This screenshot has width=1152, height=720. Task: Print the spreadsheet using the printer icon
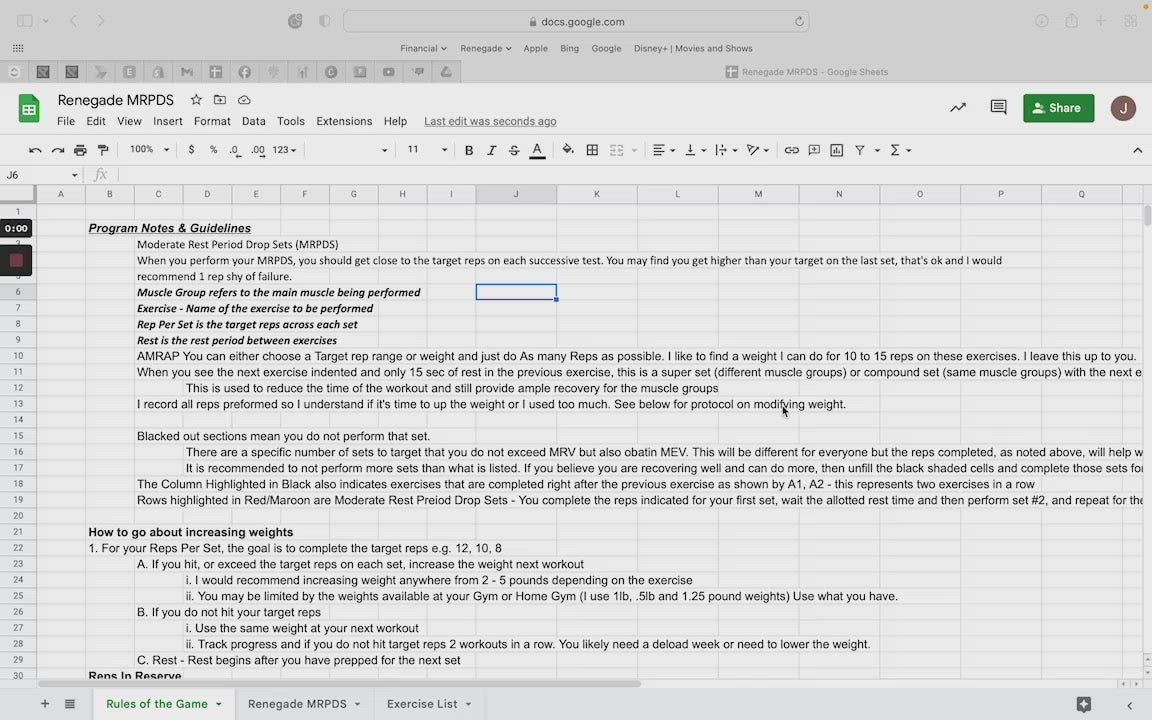point(80,150)
